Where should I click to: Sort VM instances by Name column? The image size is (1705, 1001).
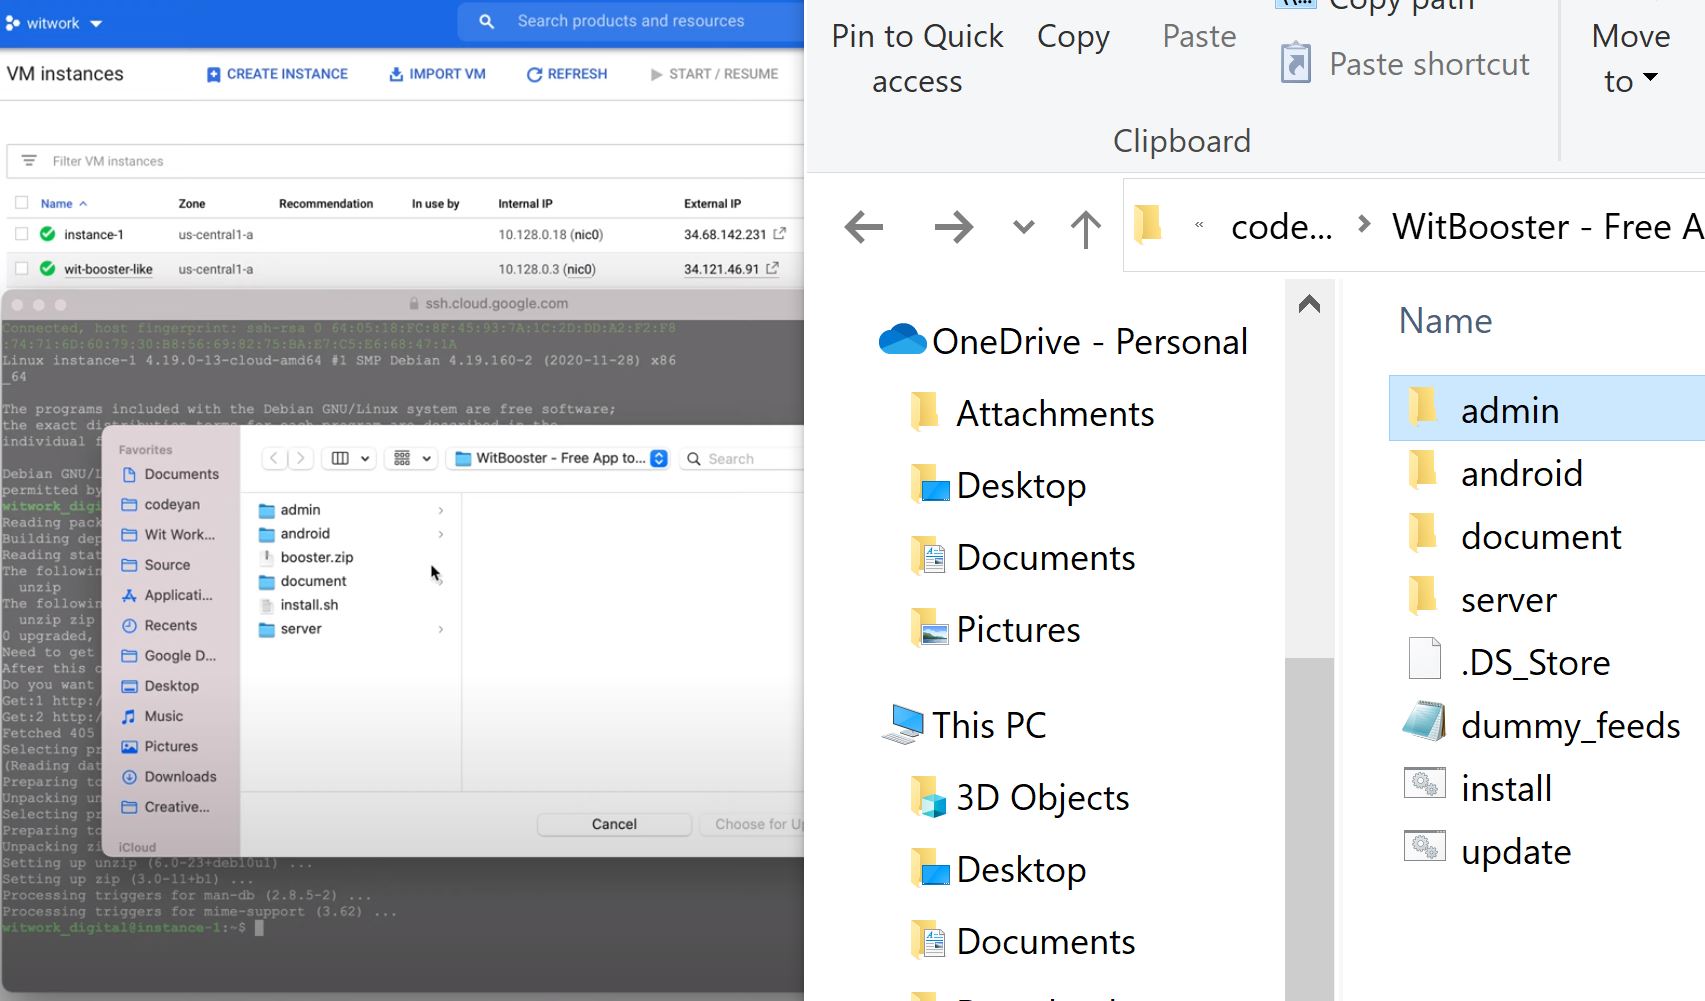(64, 204)
